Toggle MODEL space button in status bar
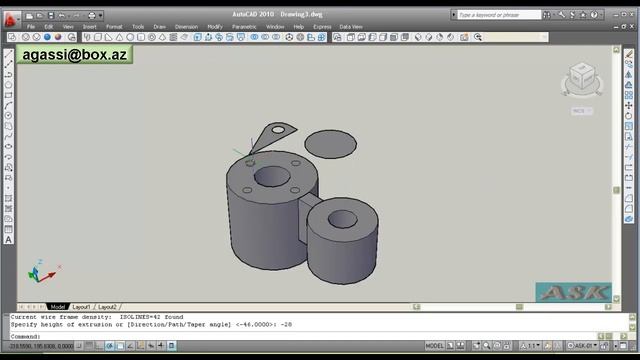Image resolution: width=640 pixels, height=360 pixels. click(x=434, y=346)
